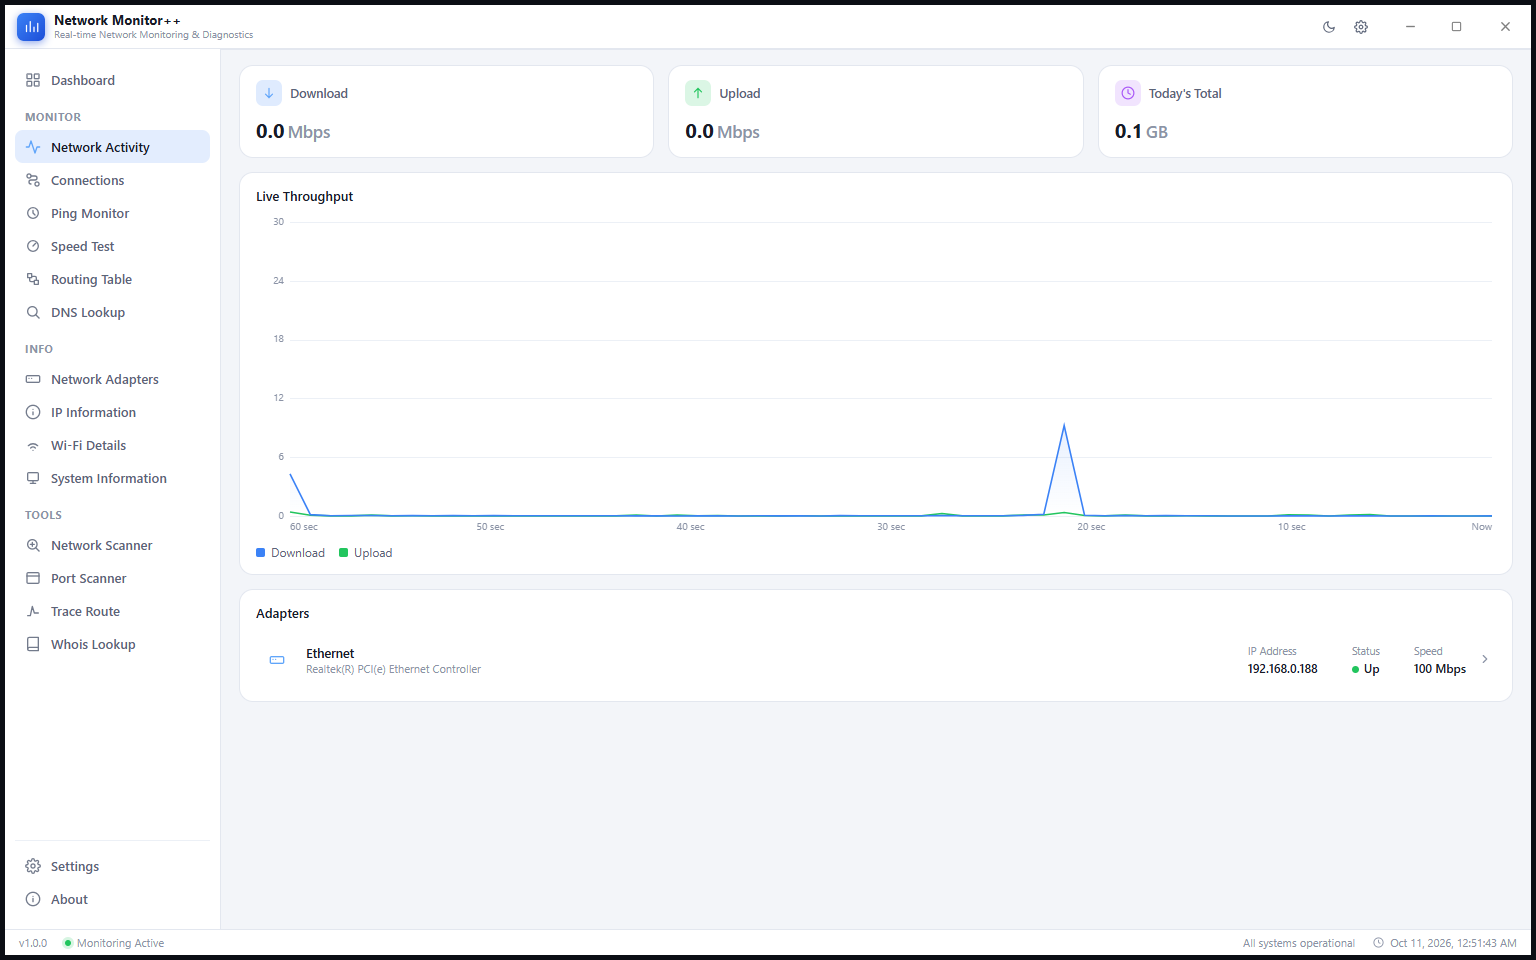
Task: Click the System Information monitor icon
Action: [33, 478]
